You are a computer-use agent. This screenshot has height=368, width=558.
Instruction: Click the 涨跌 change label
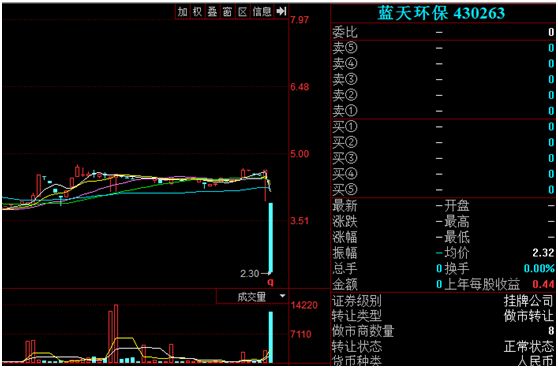click(345, 222)
